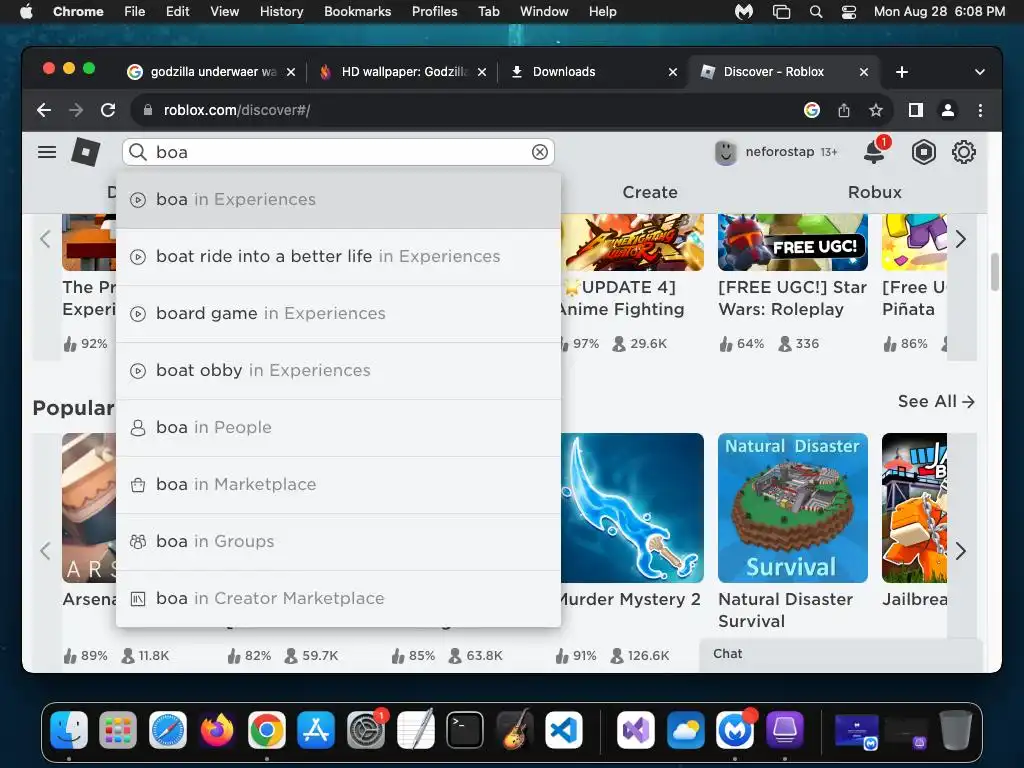1024x768 pixels.
Task: Toggle Chrome's side panel icon
Action: pyautogui.click(x=916, y=110)
